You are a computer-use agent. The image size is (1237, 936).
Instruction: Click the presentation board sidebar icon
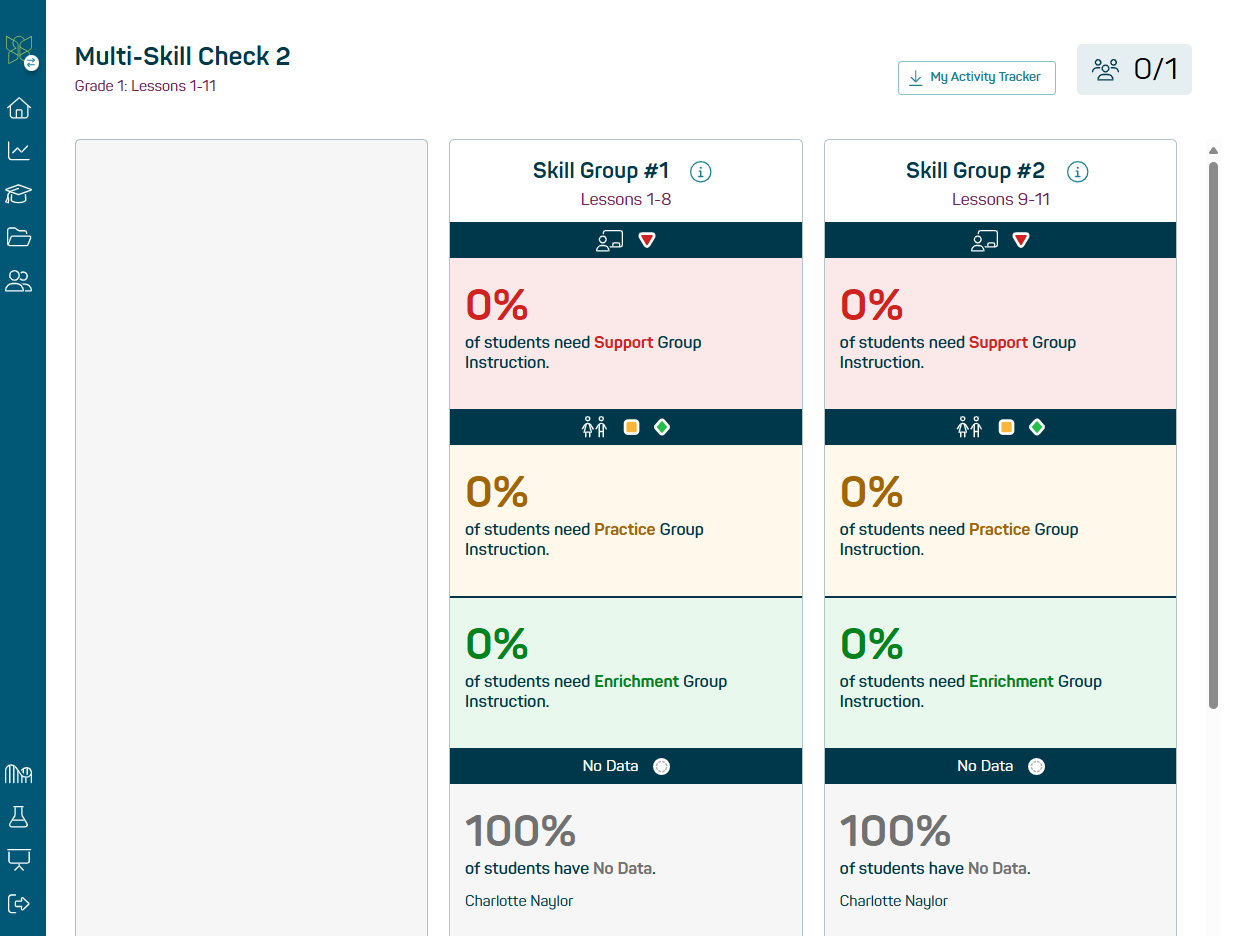(x=19, y=860)
